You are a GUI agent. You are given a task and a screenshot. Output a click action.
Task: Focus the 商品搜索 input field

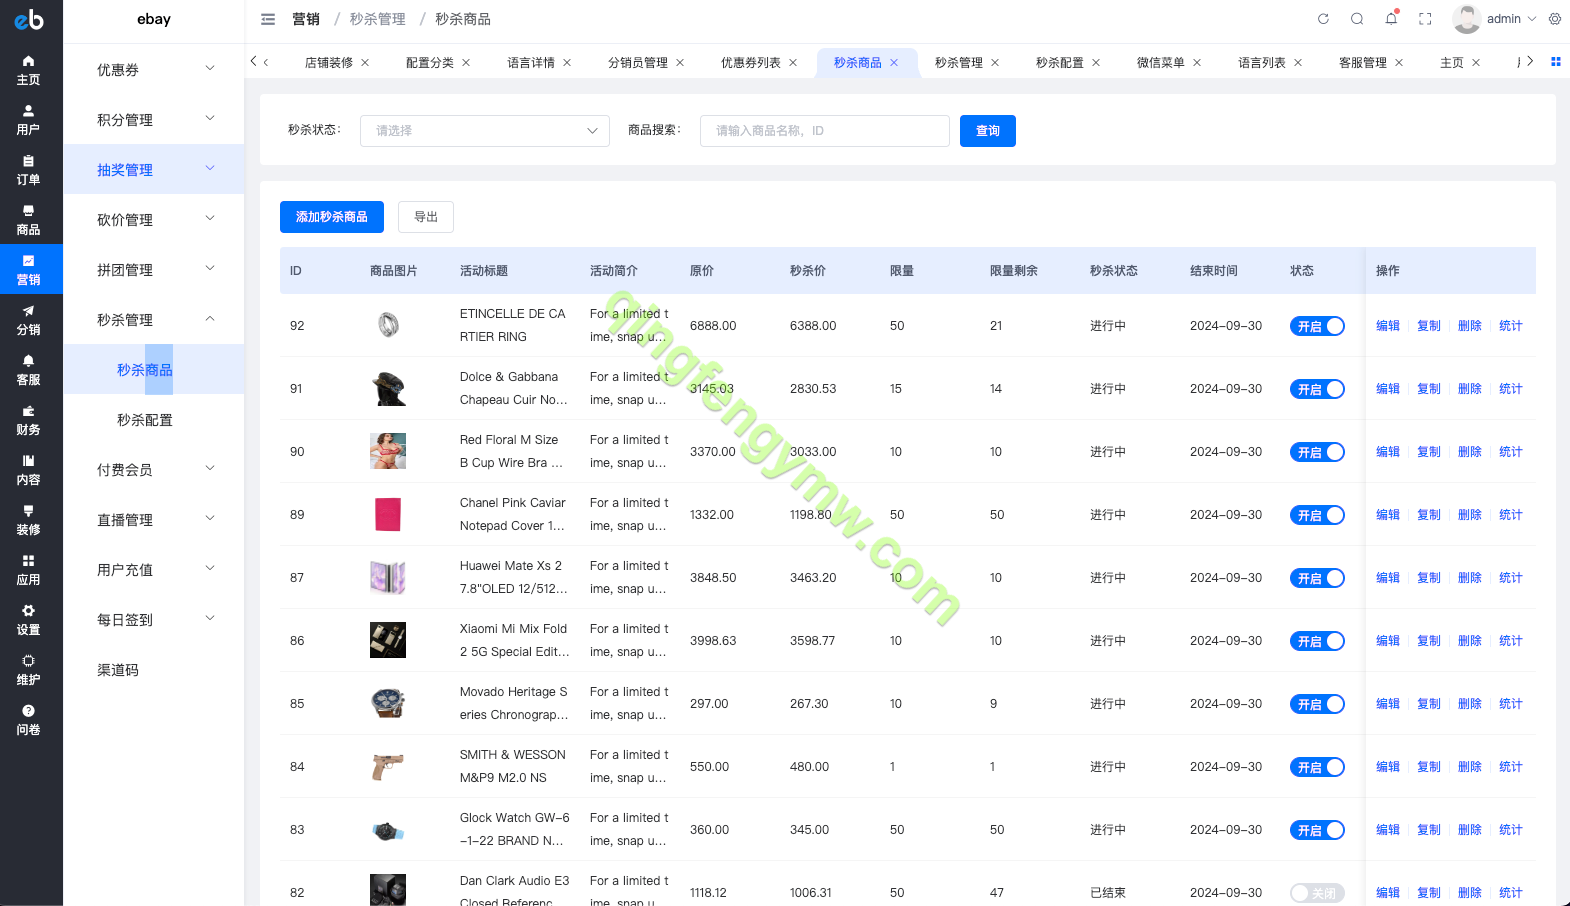[825, 131]
